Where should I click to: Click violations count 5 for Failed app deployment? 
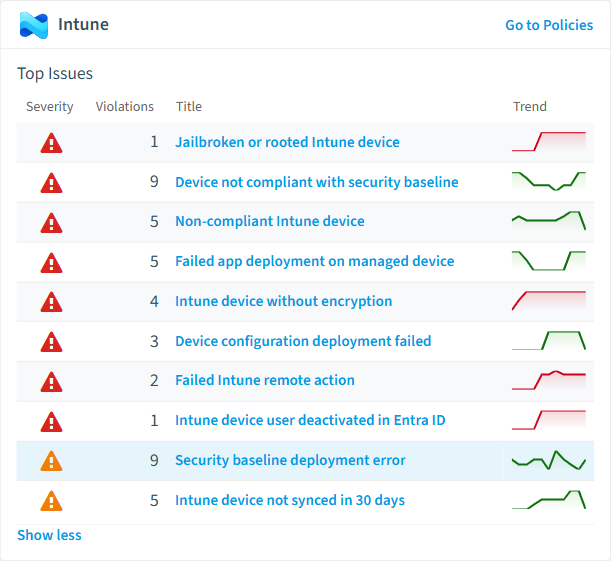[x=154, y=261]
